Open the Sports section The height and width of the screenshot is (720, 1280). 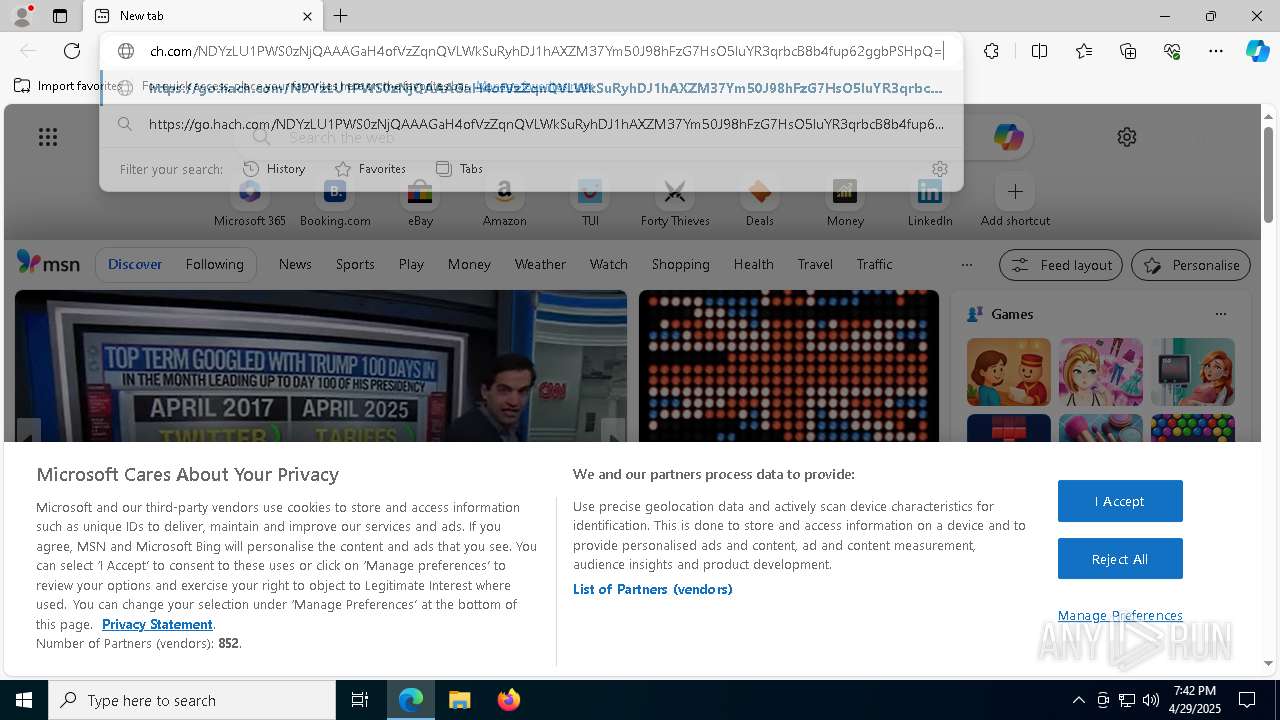coord(355,264)
